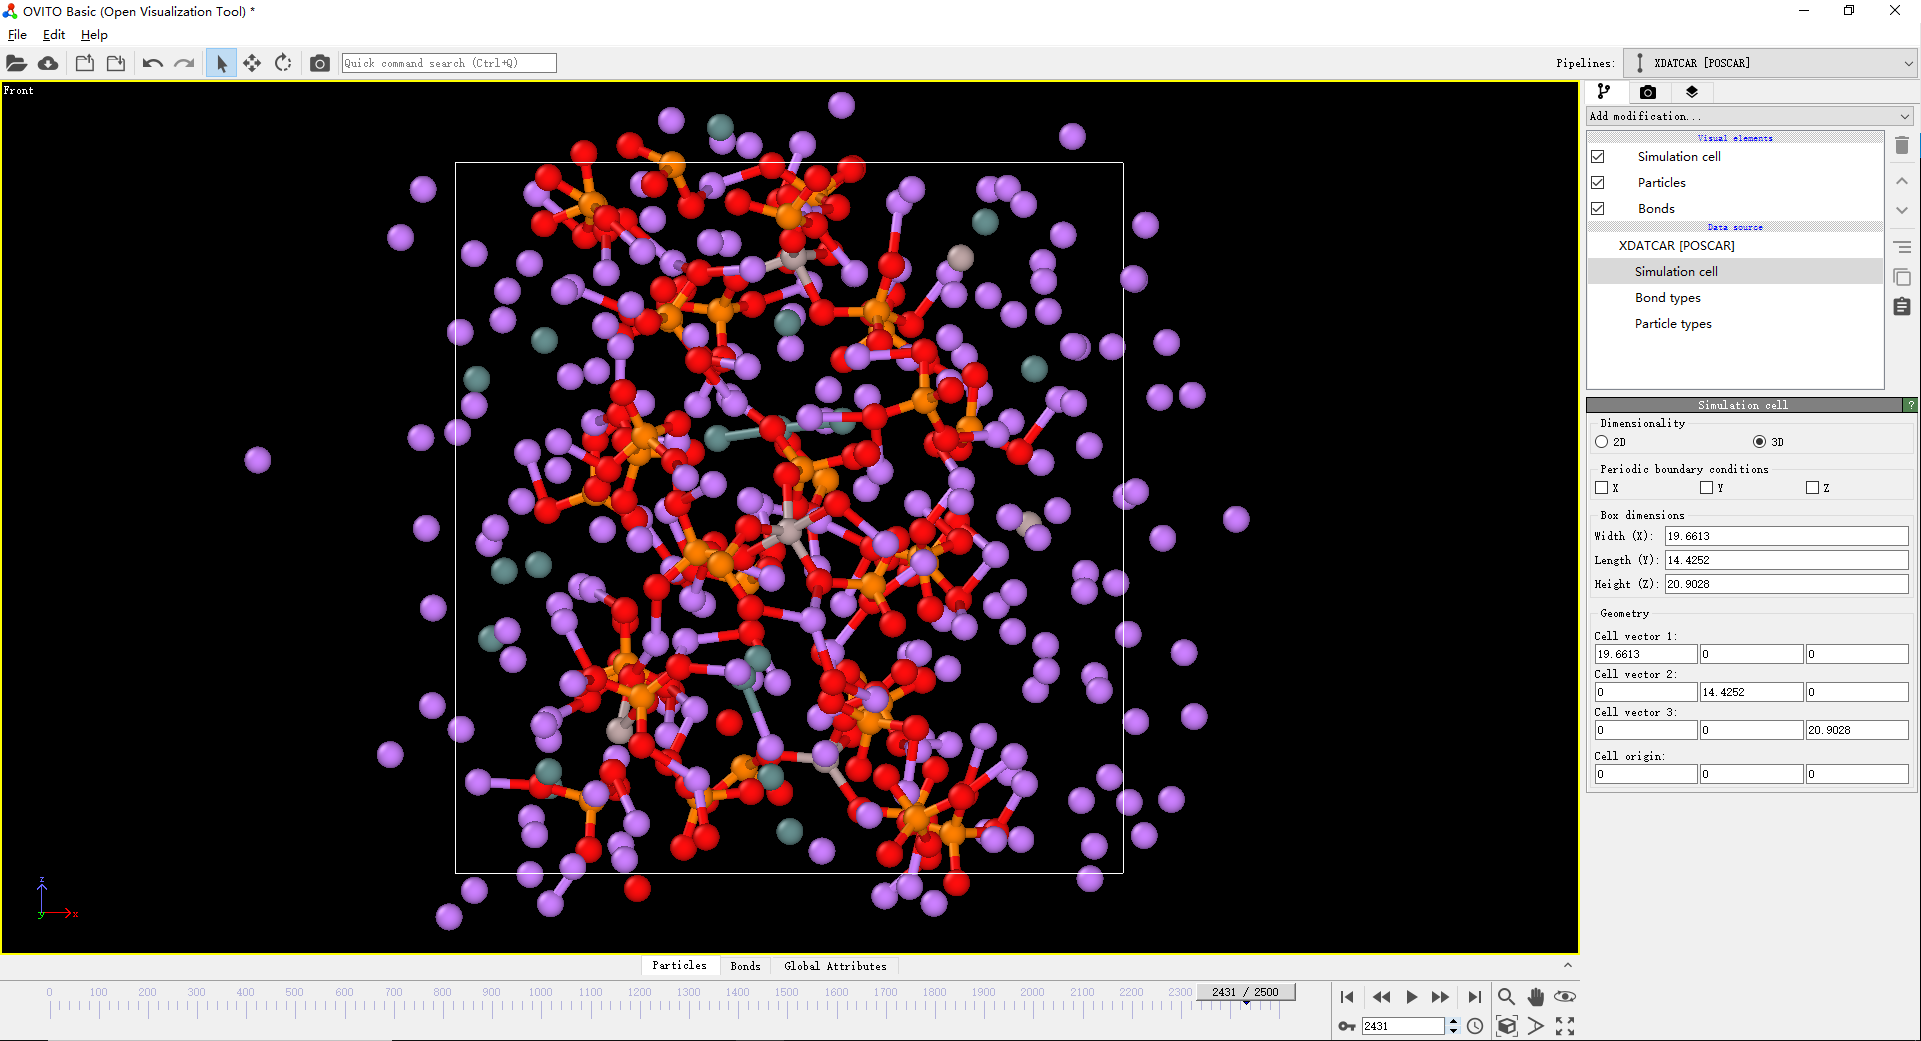The width and height of the screenshot is (1921, 1041).
Task: Activate the Translate mode crosshair icon
Action: click(x=252, y=62)
